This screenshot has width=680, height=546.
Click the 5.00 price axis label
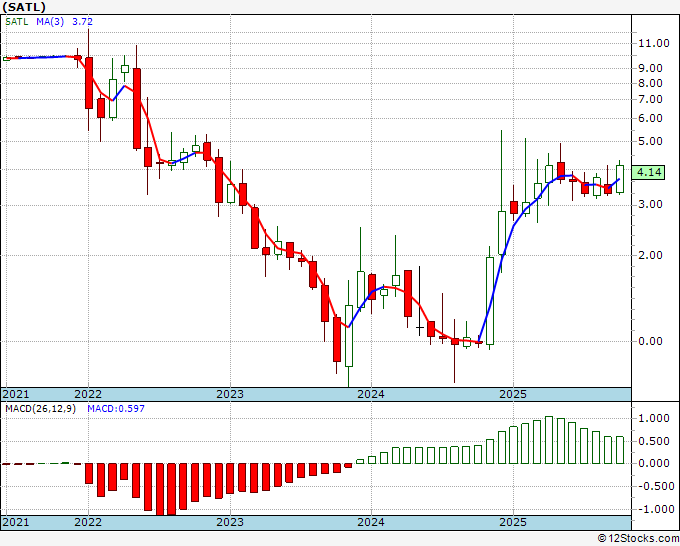(x=650, y=141)
